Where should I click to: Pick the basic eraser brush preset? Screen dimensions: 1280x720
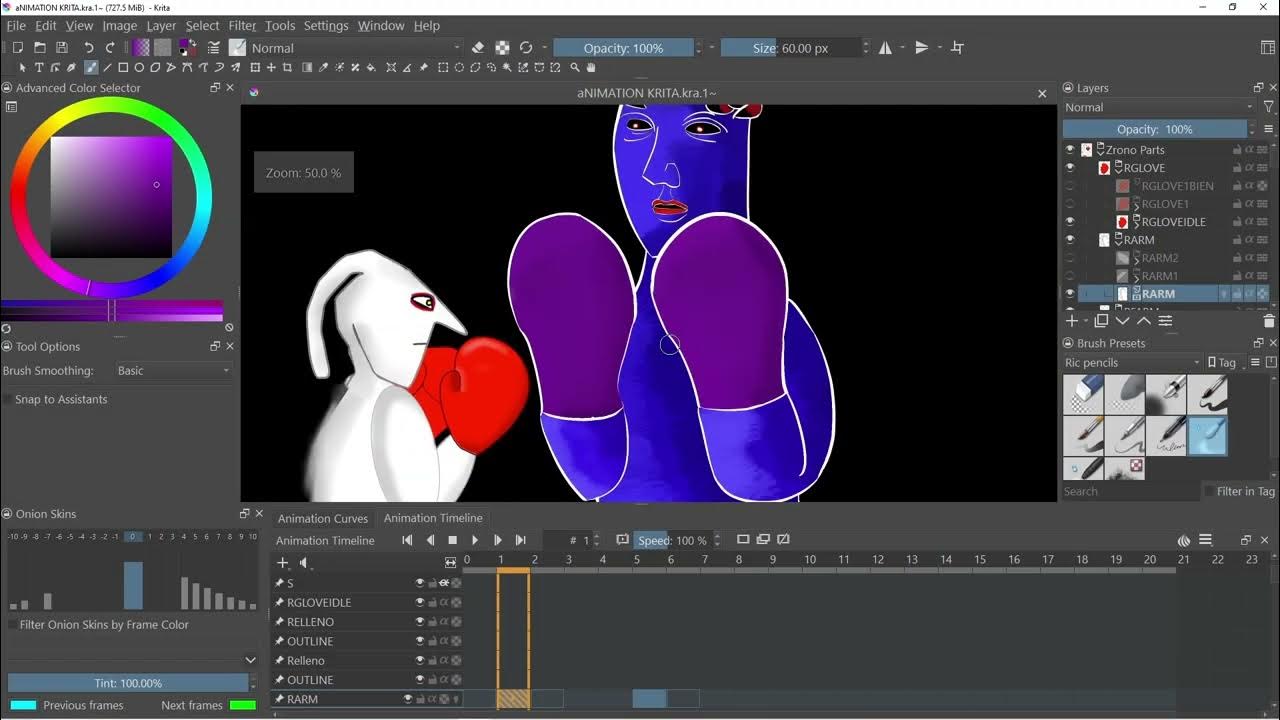coord(1083,395)
